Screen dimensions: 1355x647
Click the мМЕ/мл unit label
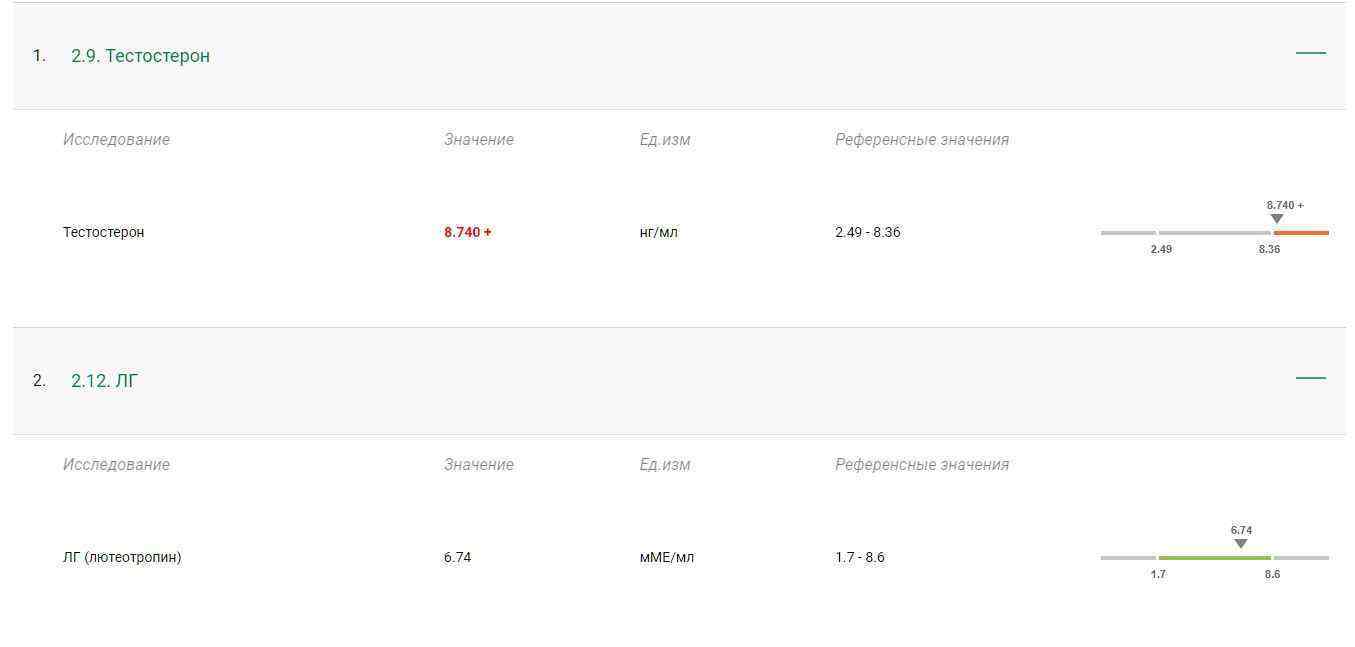point(666,557)
